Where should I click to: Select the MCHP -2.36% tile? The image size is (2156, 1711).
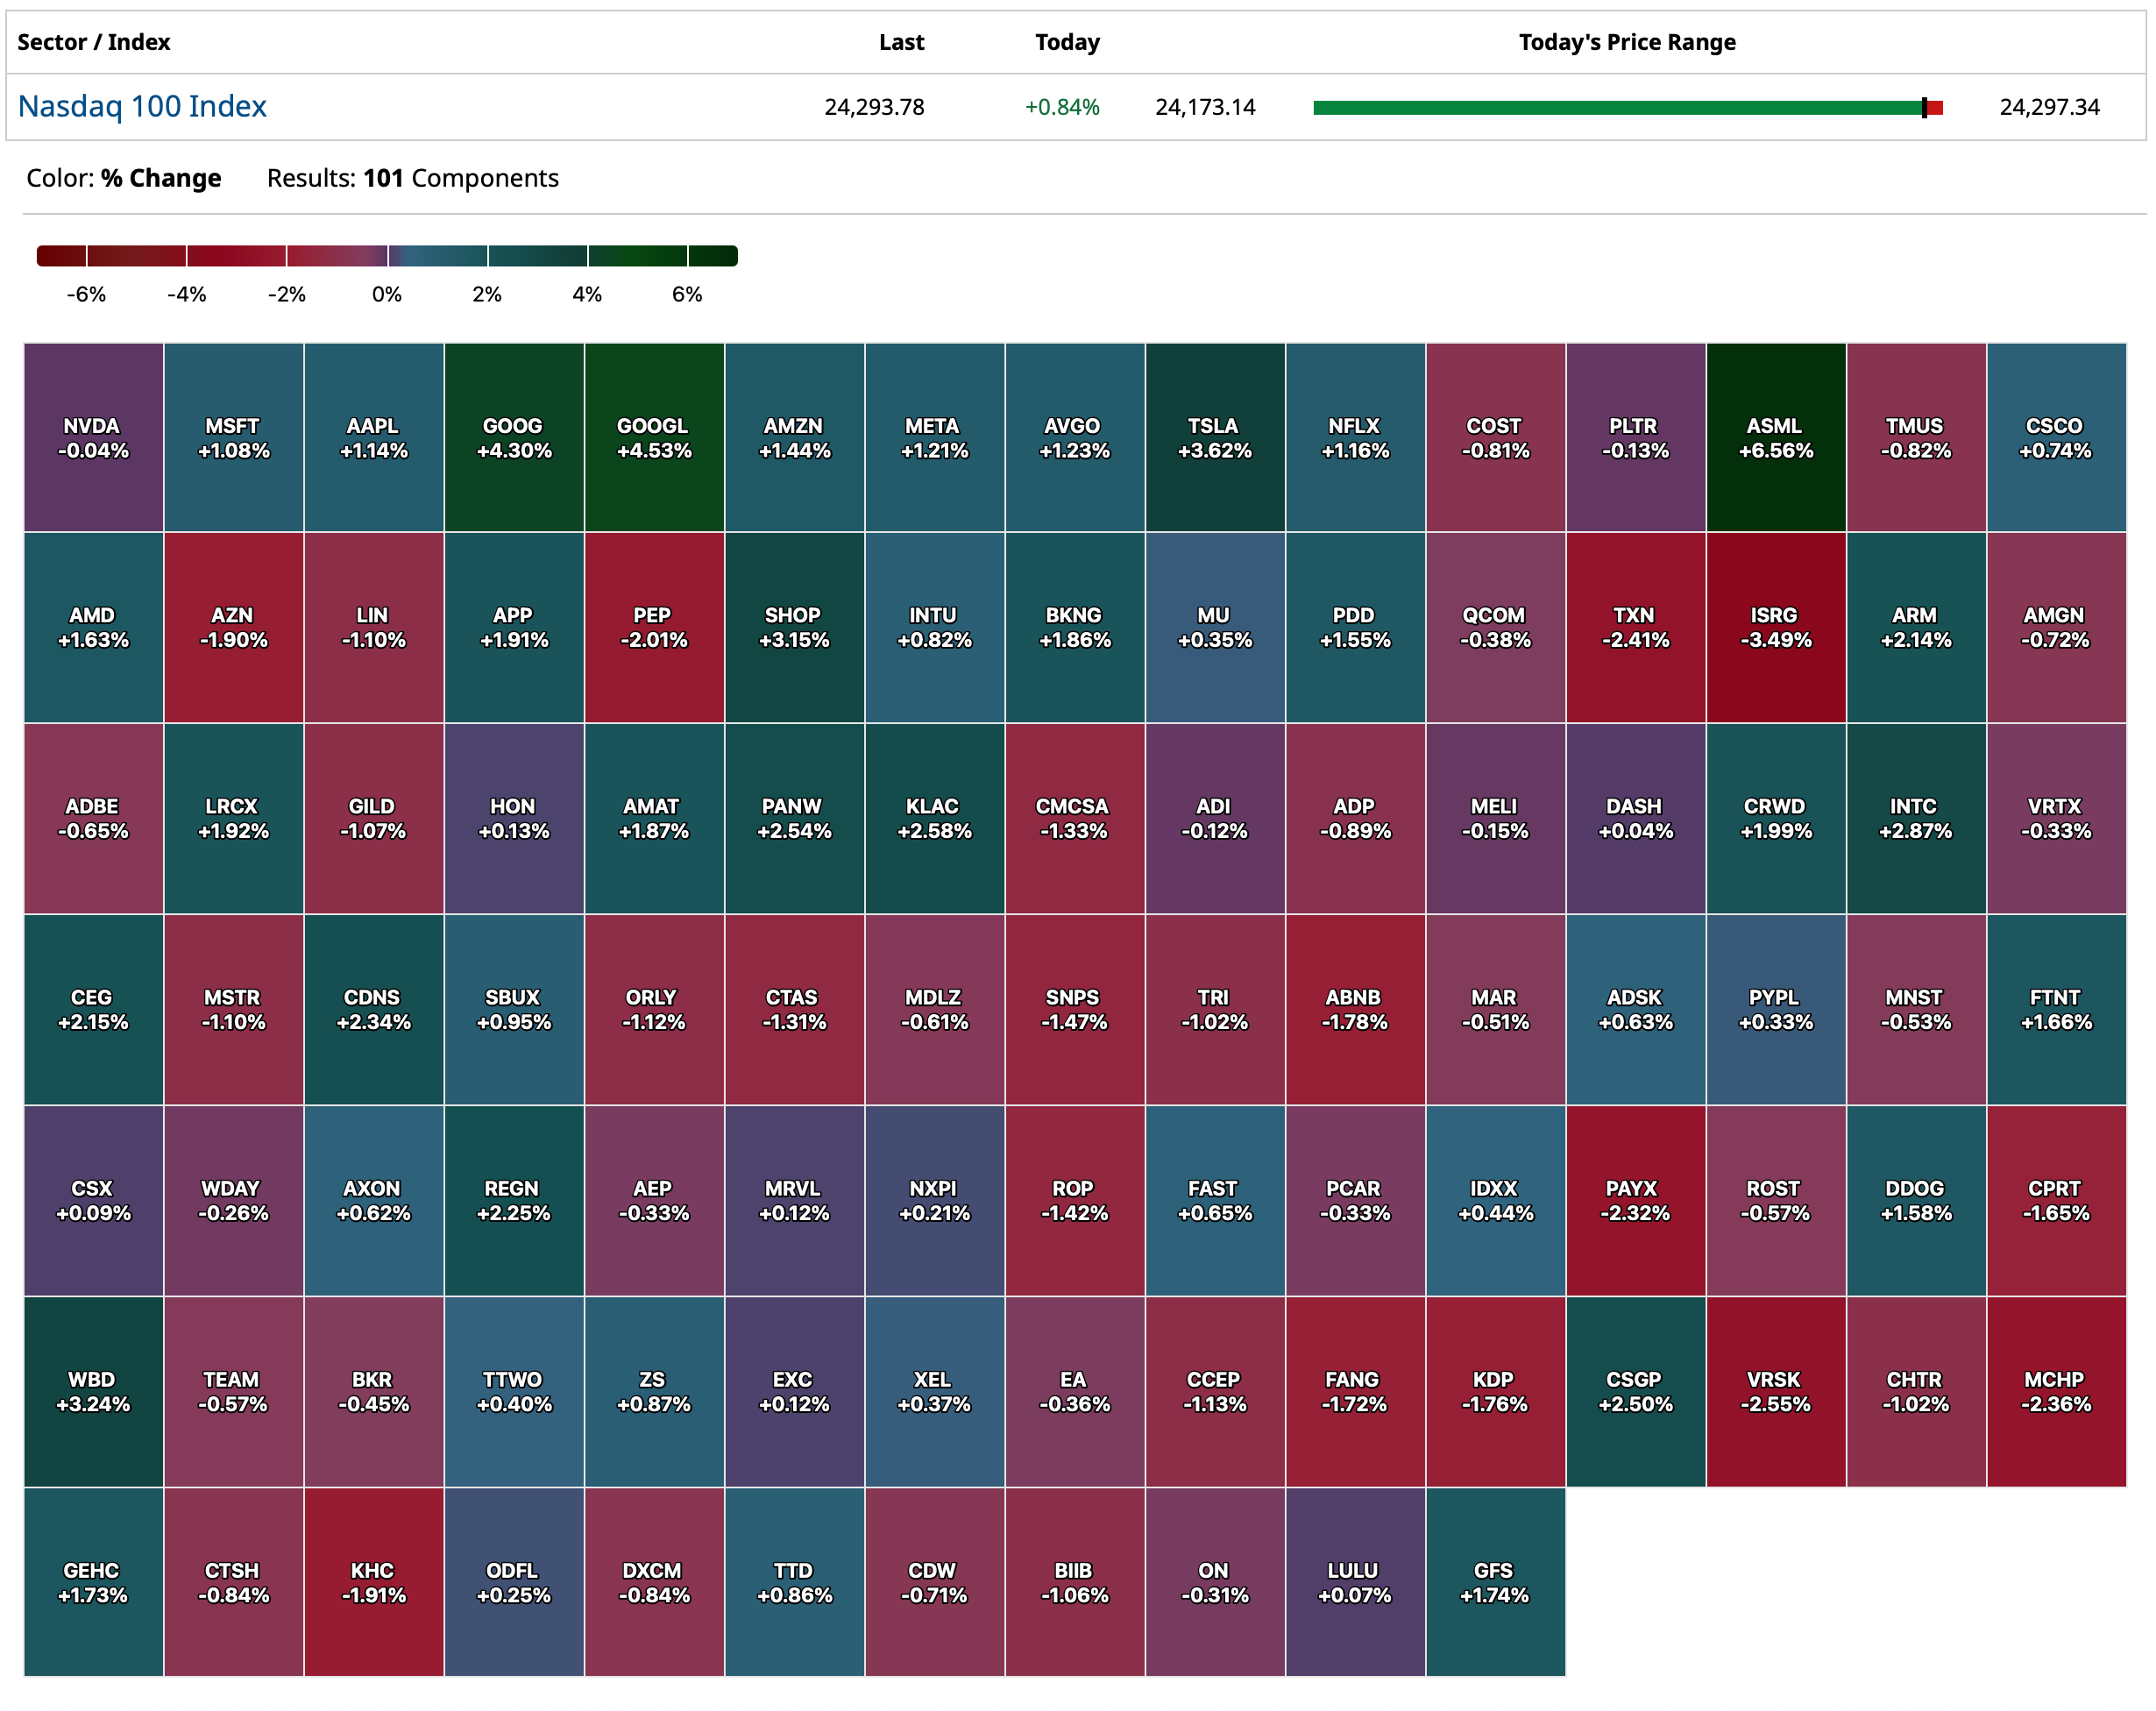[x=2055, y=1391]
